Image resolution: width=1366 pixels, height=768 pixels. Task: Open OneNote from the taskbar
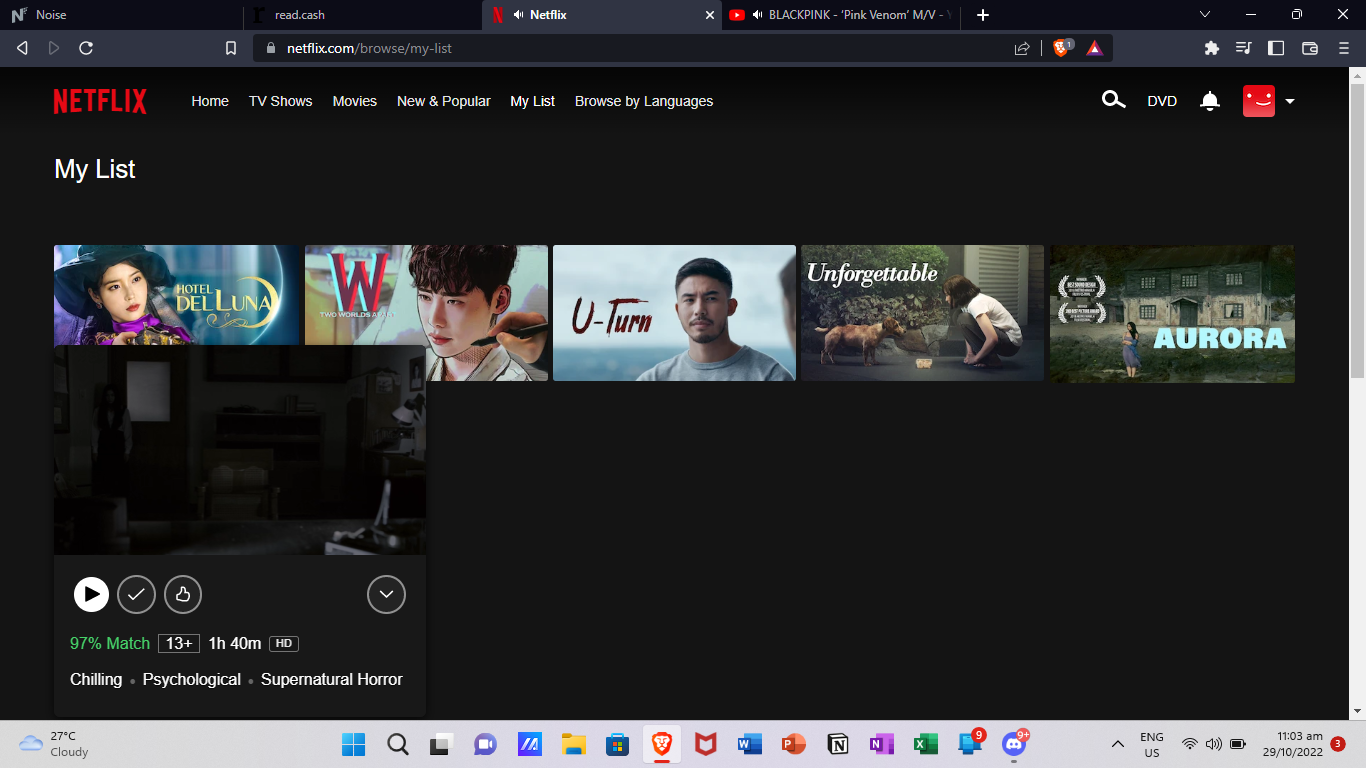click(881, 744)
